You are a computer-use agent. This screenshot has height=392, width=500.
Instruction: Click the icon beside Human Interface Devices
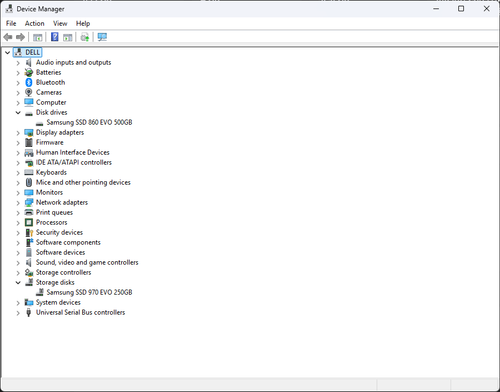(29, 153)
